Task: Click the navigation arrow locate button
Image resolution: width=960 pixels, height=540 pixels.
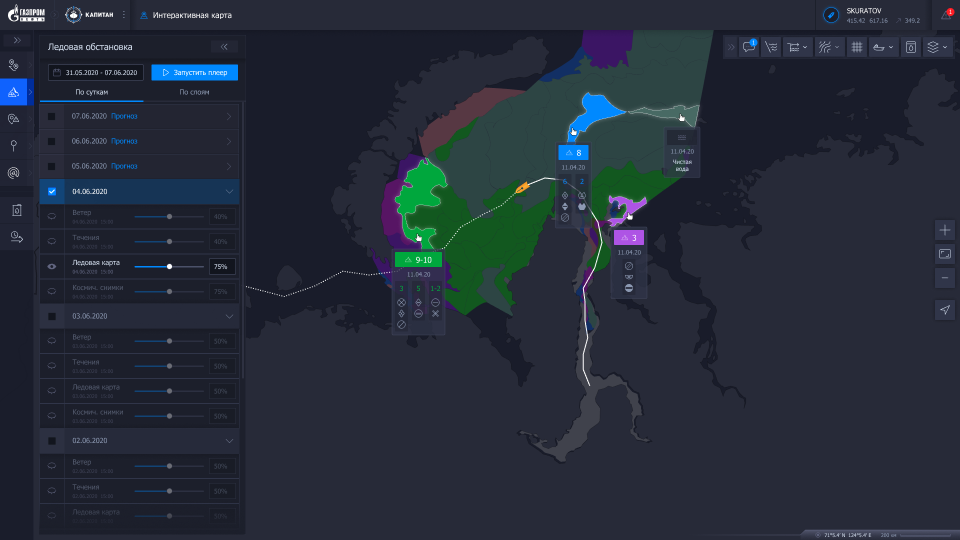Action: [945, 310]
